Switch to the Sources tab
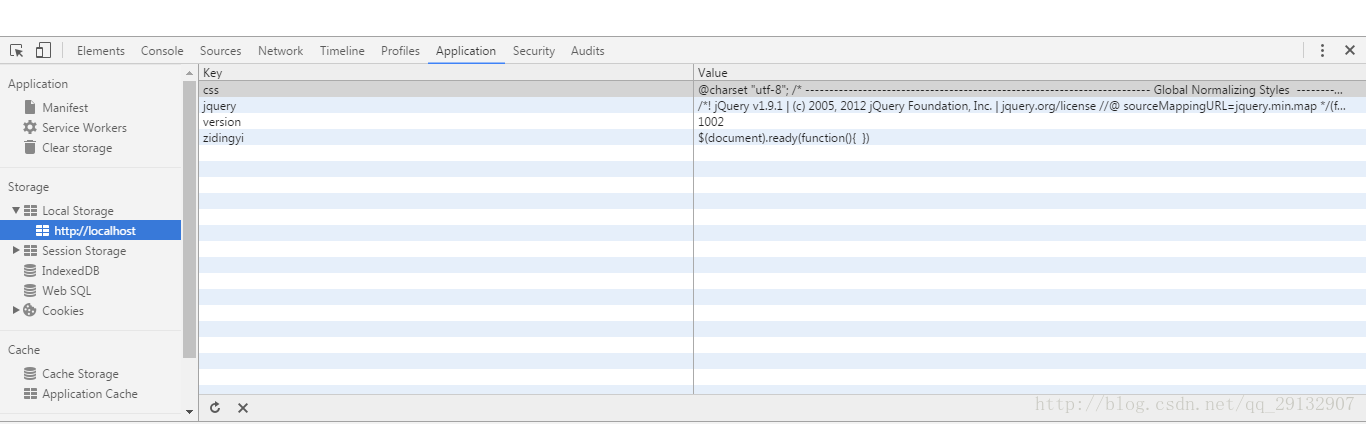 pyautogui.click(x=220, y=50)
